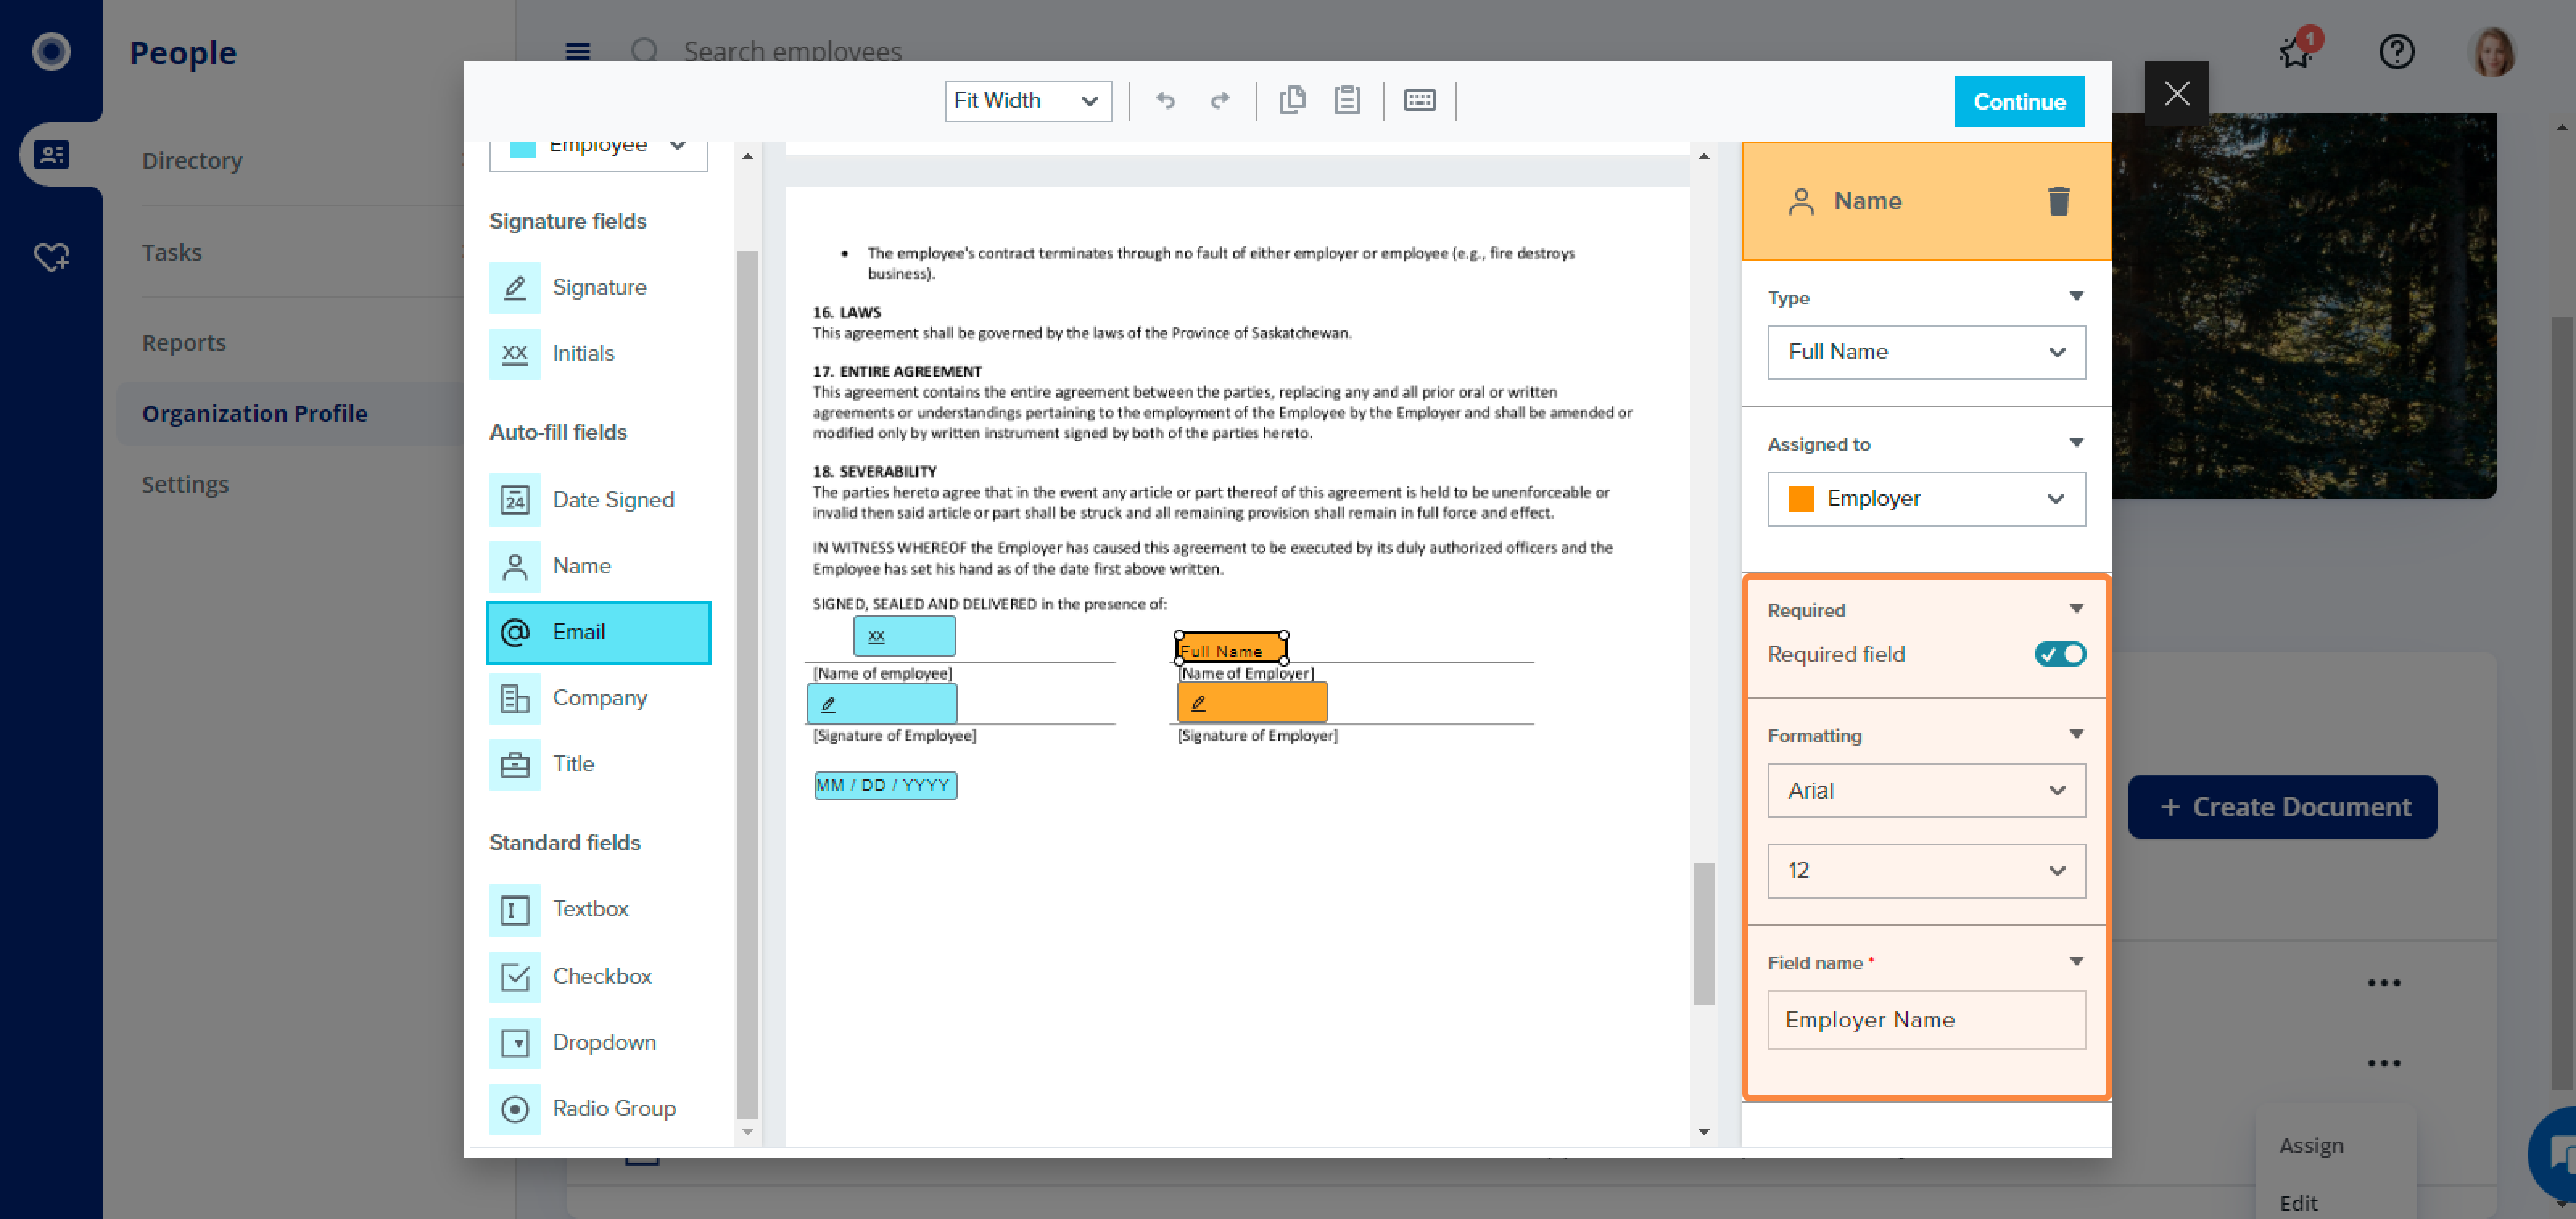
Task: Select the Full Name field on document
Action: pos(1230,649)
